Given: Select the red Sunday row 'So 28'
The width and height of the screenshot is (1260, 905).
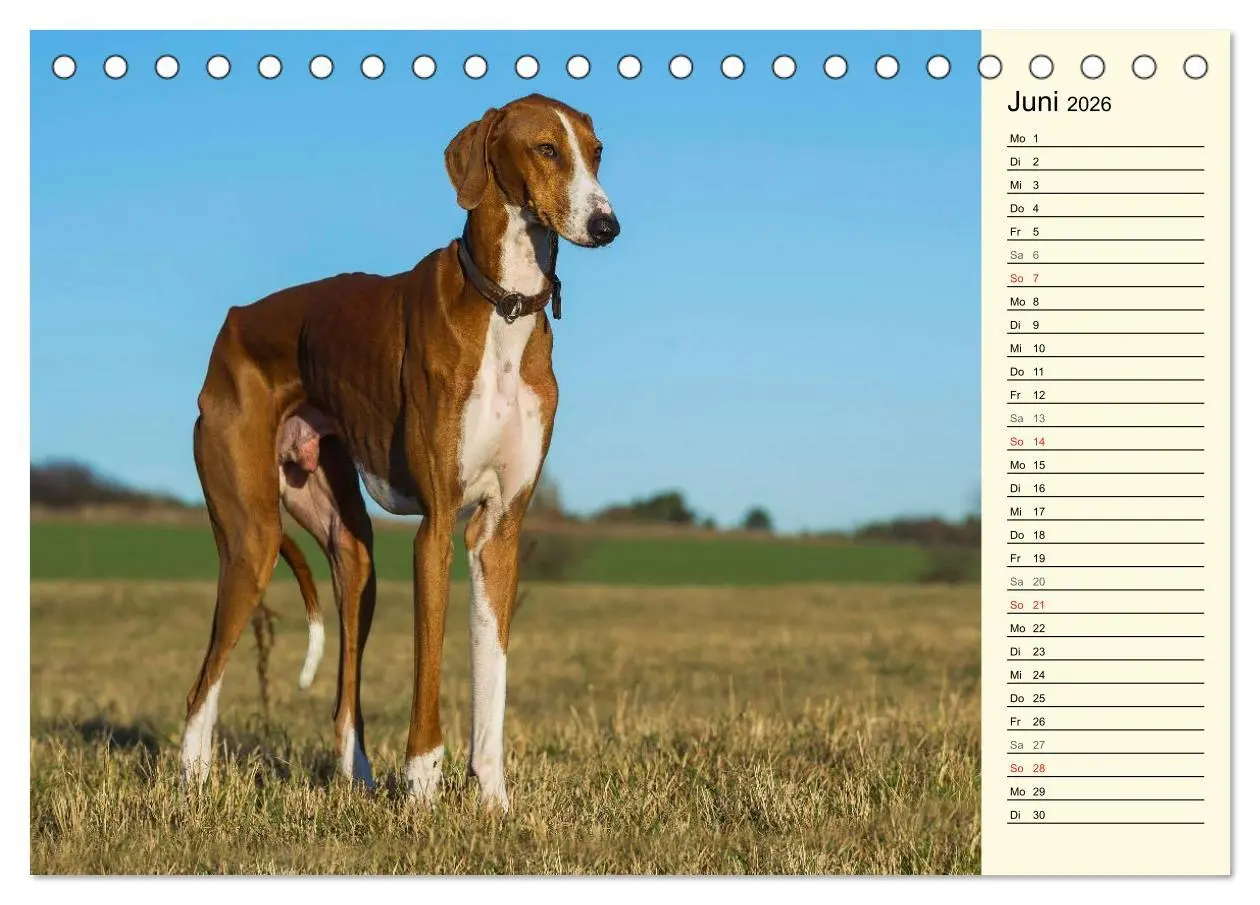Looking at the screenshot, I should point(1105,768).
